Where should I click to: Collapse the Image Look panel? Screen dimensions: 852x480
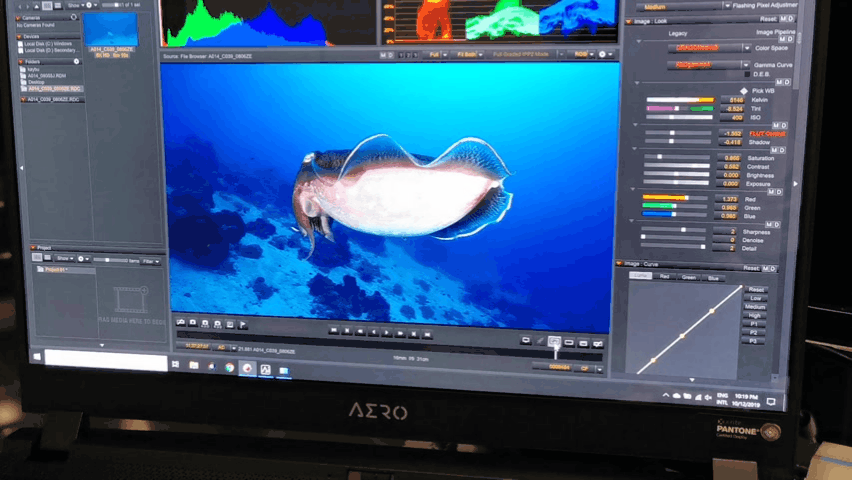631,19
